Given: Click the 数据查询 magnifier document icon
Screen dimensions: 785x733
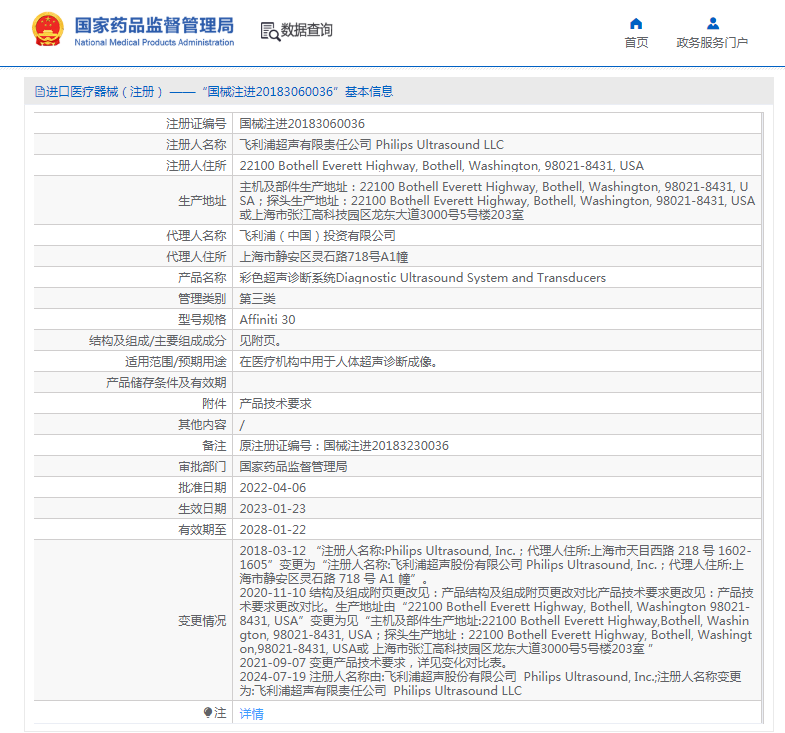Looking at the screenshot, I should pos(269,31).
